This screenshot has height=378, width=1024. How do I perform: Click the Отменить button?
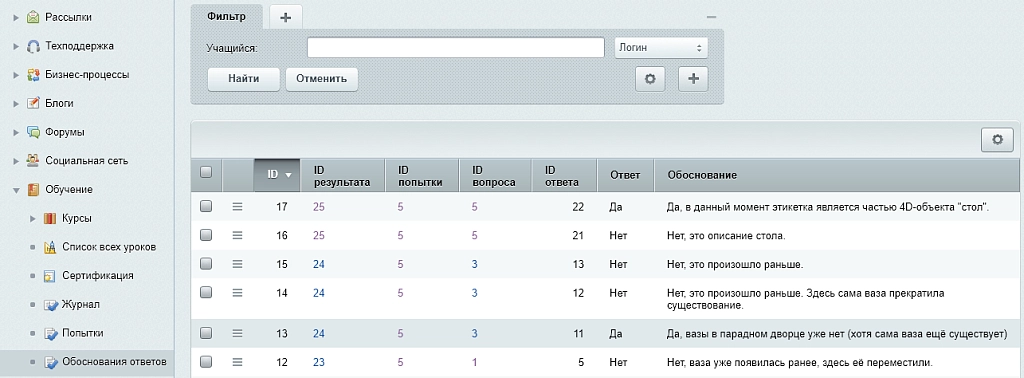[321, 79]
